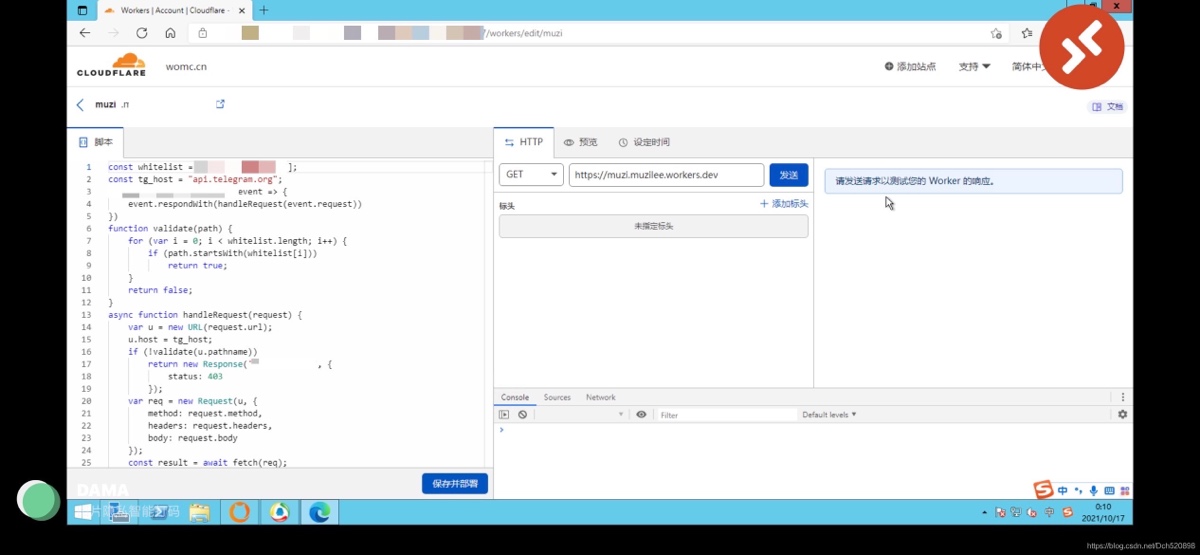
Task: Select the Console devtools tab
Action: pos(515,397)
